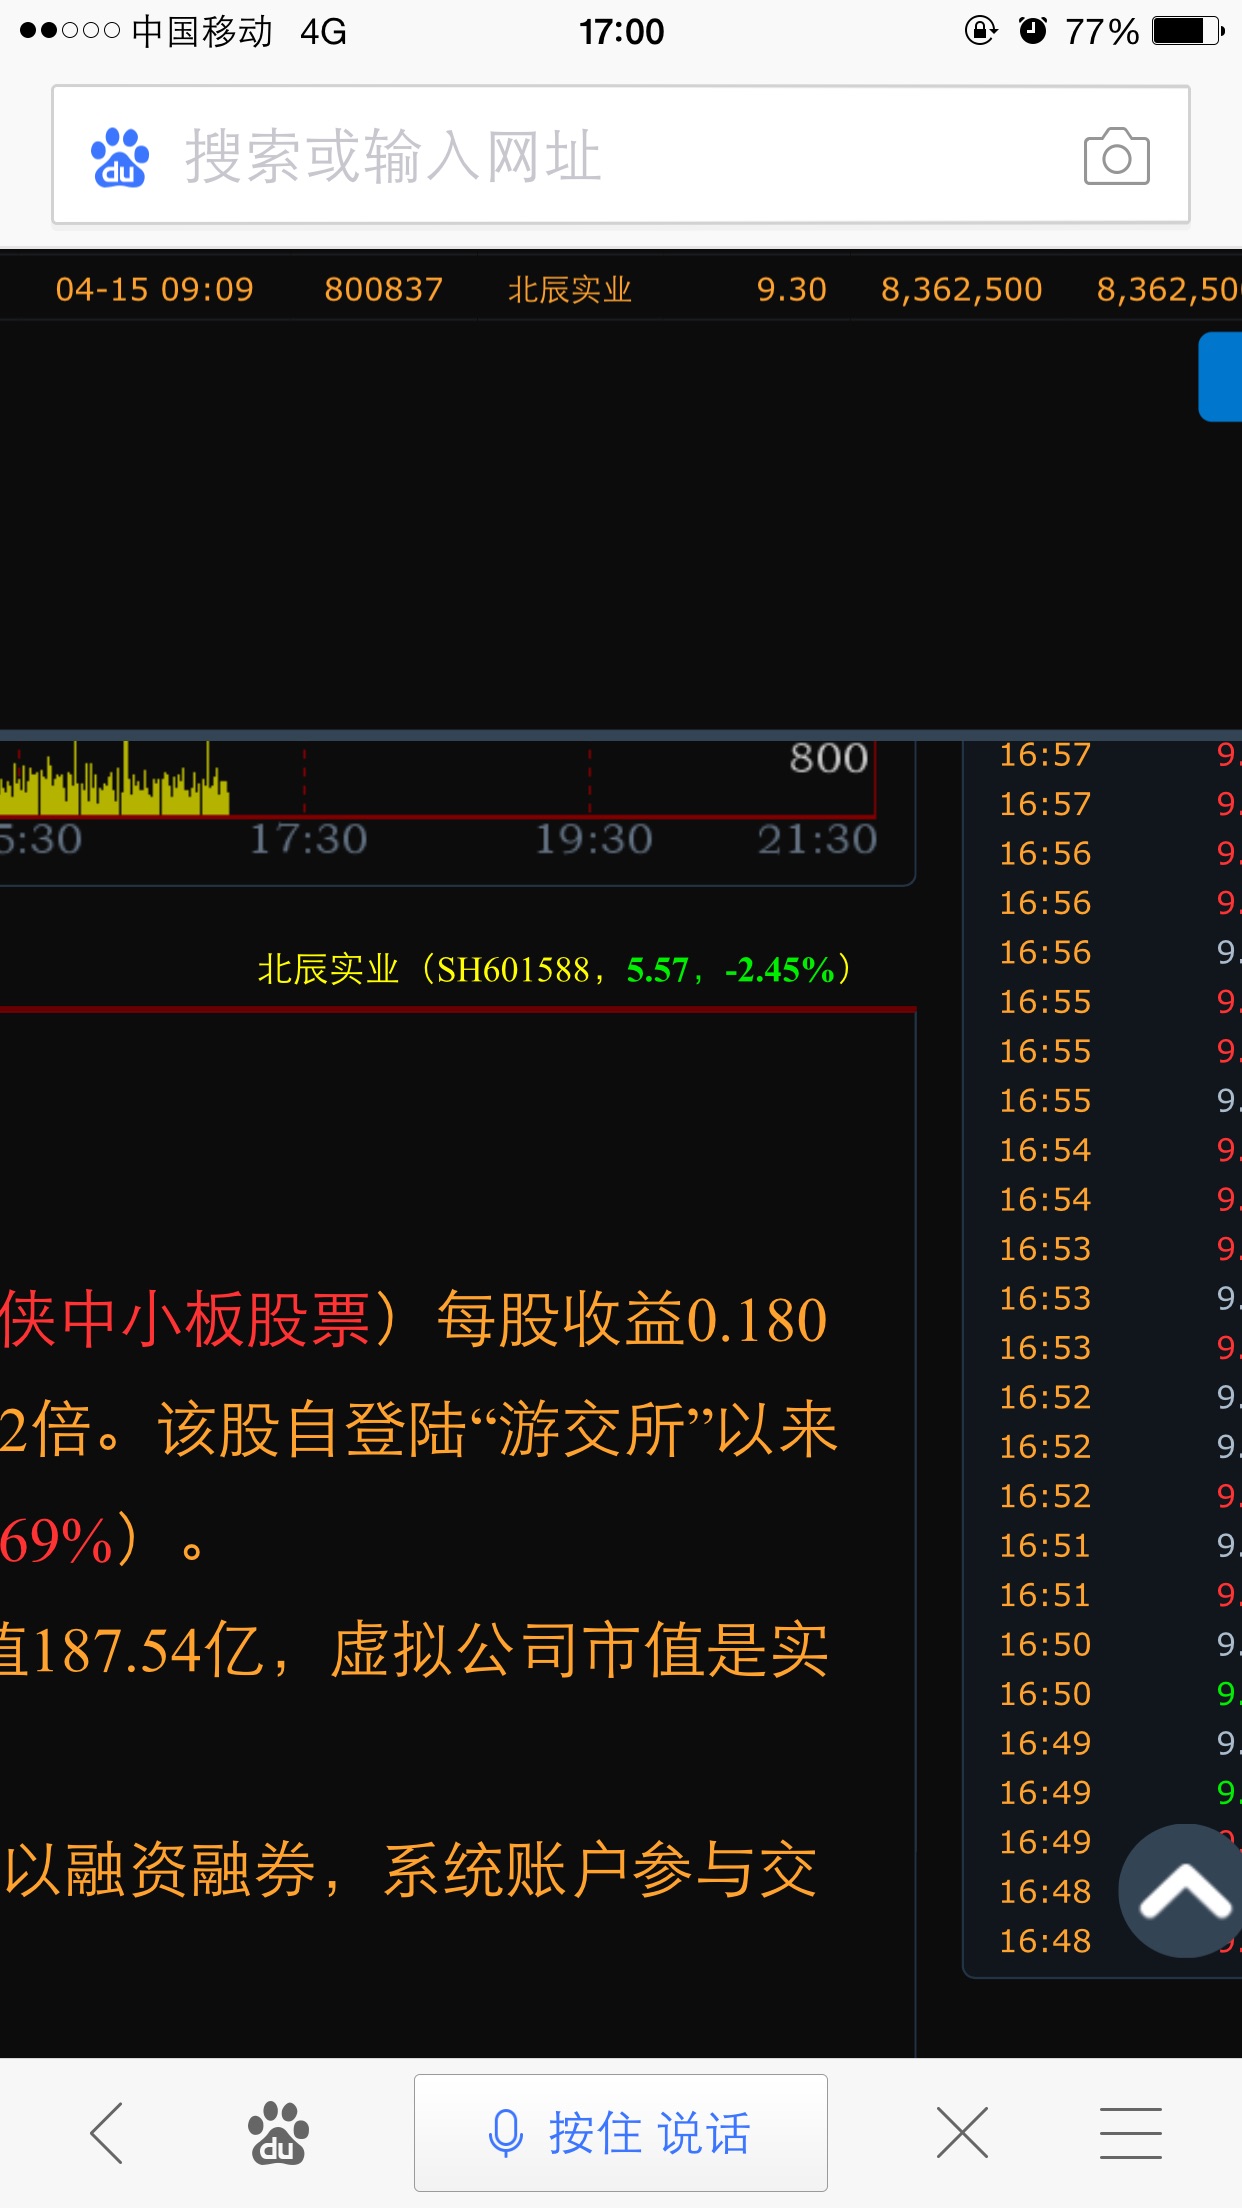Open the hamburger menu in the bottom bar
Image resolution: width=1242 pixels, height=2208 pixels.
1130,2132
